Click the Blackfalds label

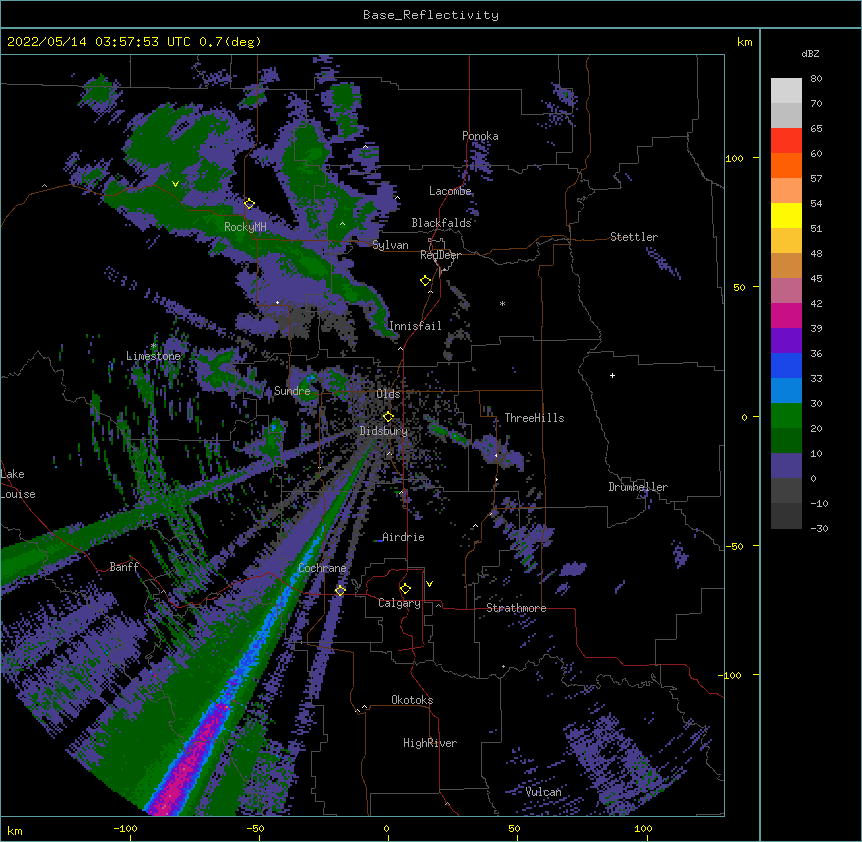(441, 223)
